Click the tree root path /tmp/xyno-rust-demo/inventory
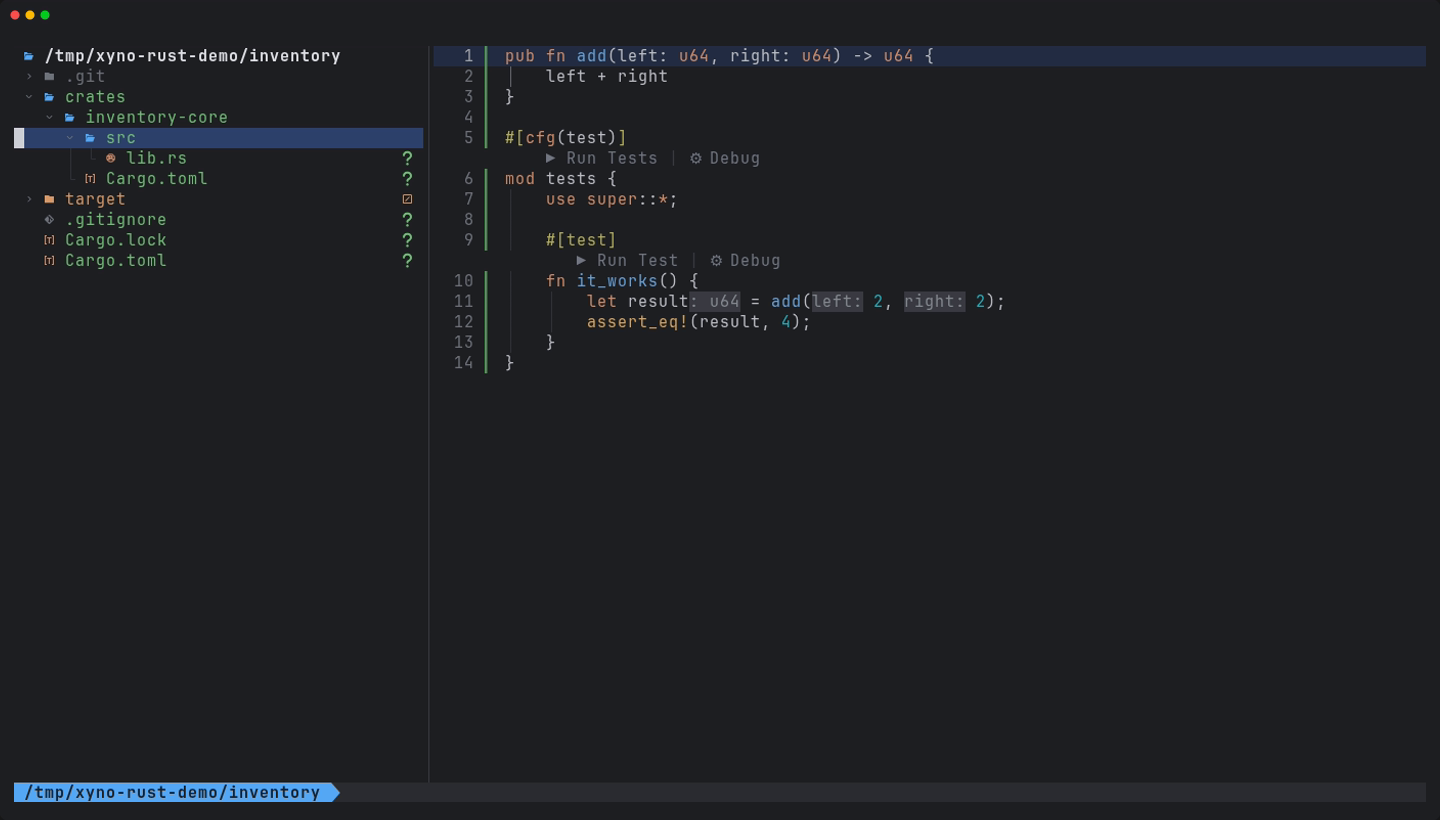The width and height of the screenshot is (1440, 820). point(193,56)
